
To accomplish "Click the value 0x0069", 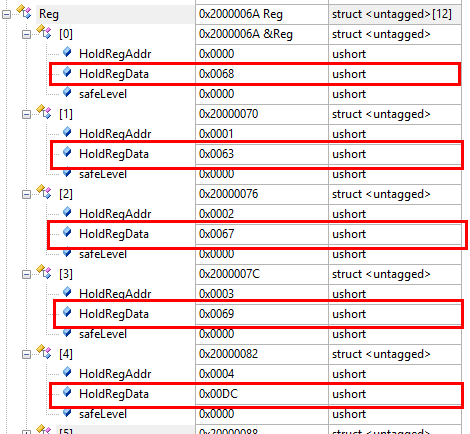I will pyautogui.click(x=217, y=314).
